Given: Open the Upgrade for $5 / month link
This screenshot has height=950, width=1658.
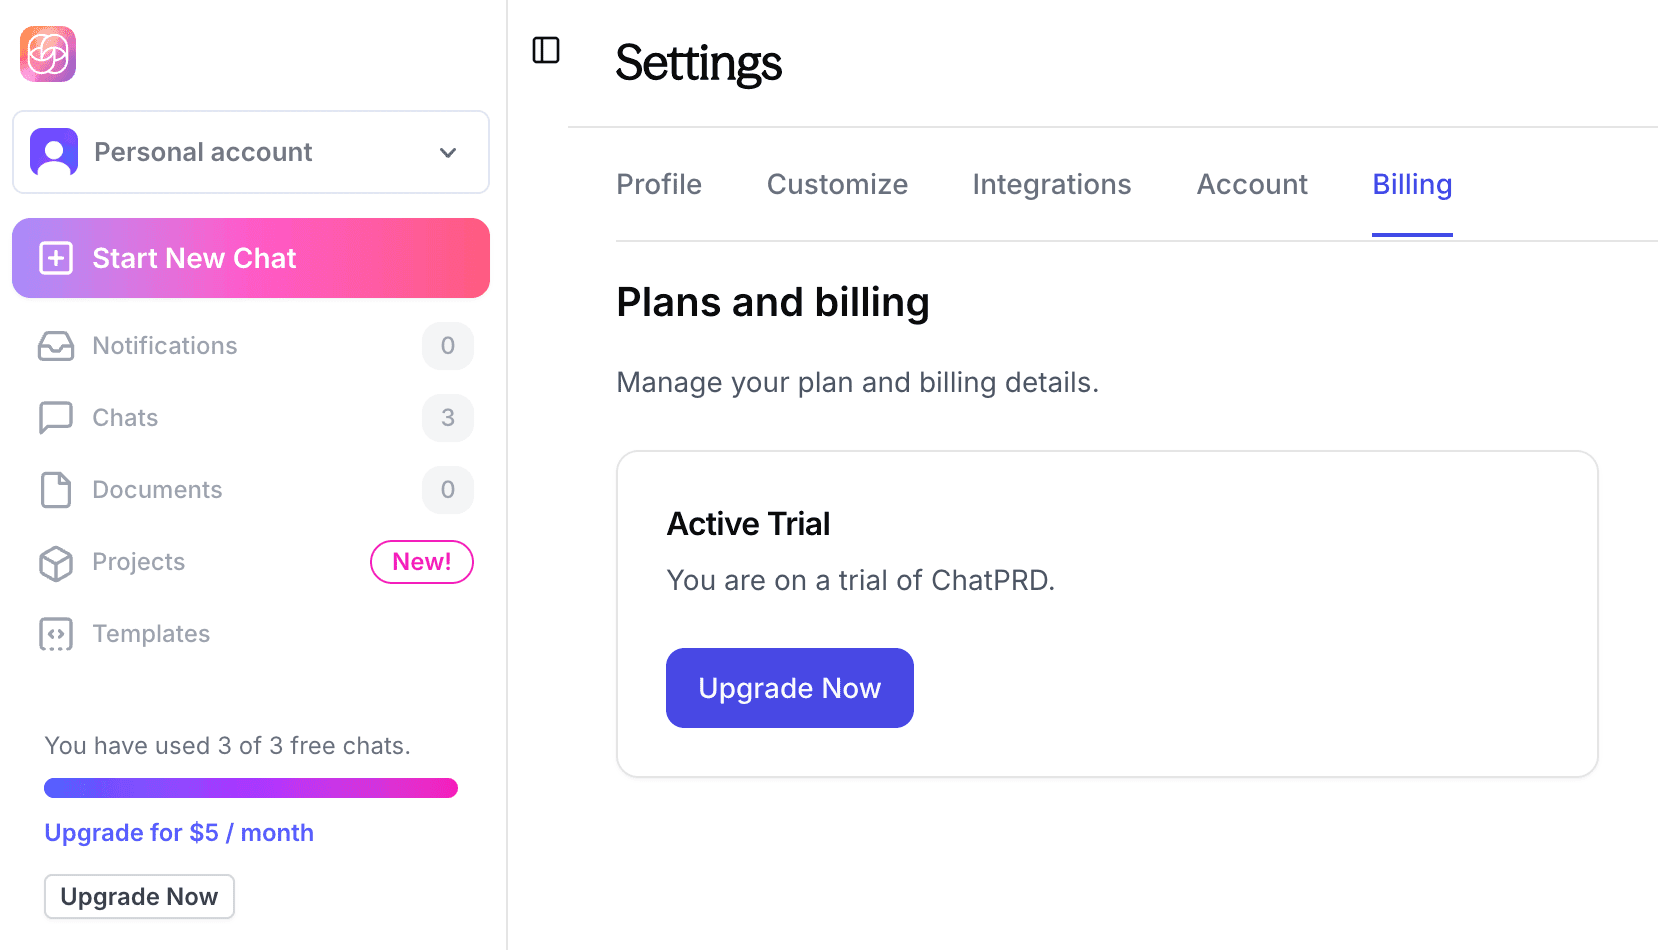Looking at the screenshot, I should tap(178, 832).
